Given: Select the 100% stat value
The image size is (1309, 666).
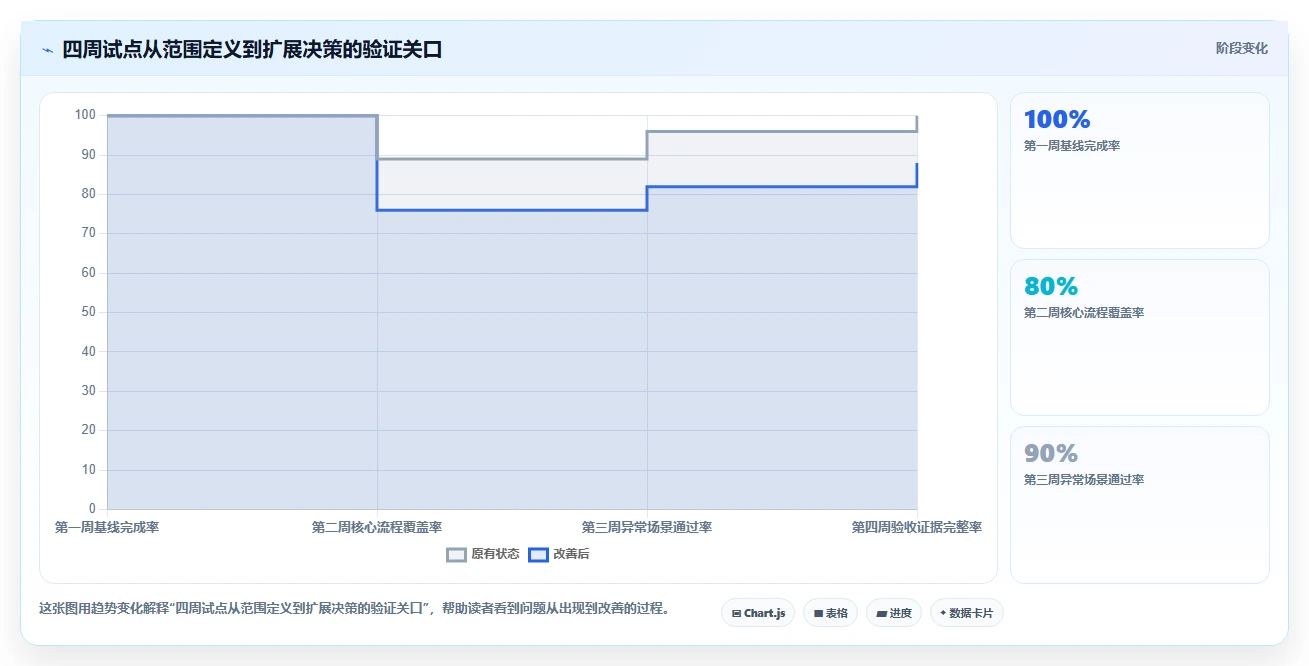Looking at the screenshot, I should [x=1057, y=119].
